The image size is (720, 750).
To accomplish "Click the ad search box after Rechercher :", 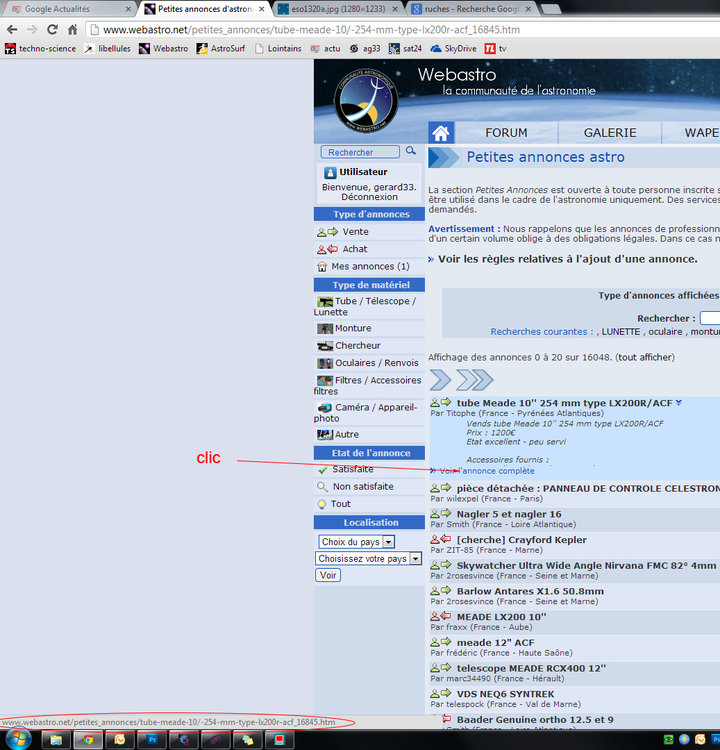I will click(x=710, y=318).
